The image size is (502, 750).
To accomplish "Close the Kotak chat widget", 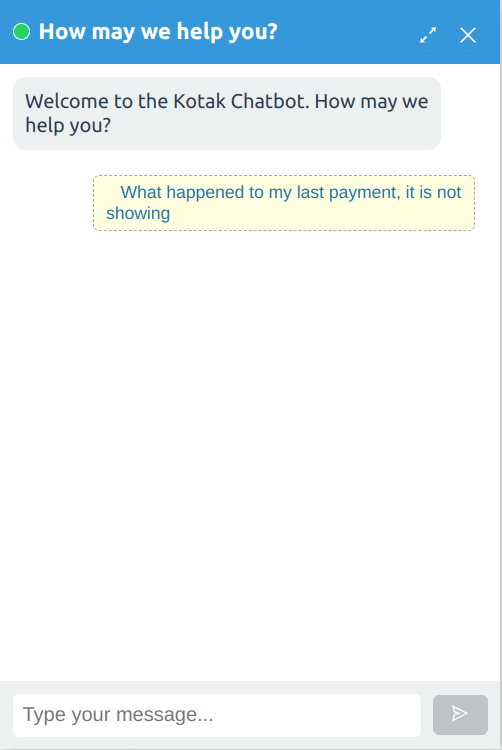I will tap(468, 35).
